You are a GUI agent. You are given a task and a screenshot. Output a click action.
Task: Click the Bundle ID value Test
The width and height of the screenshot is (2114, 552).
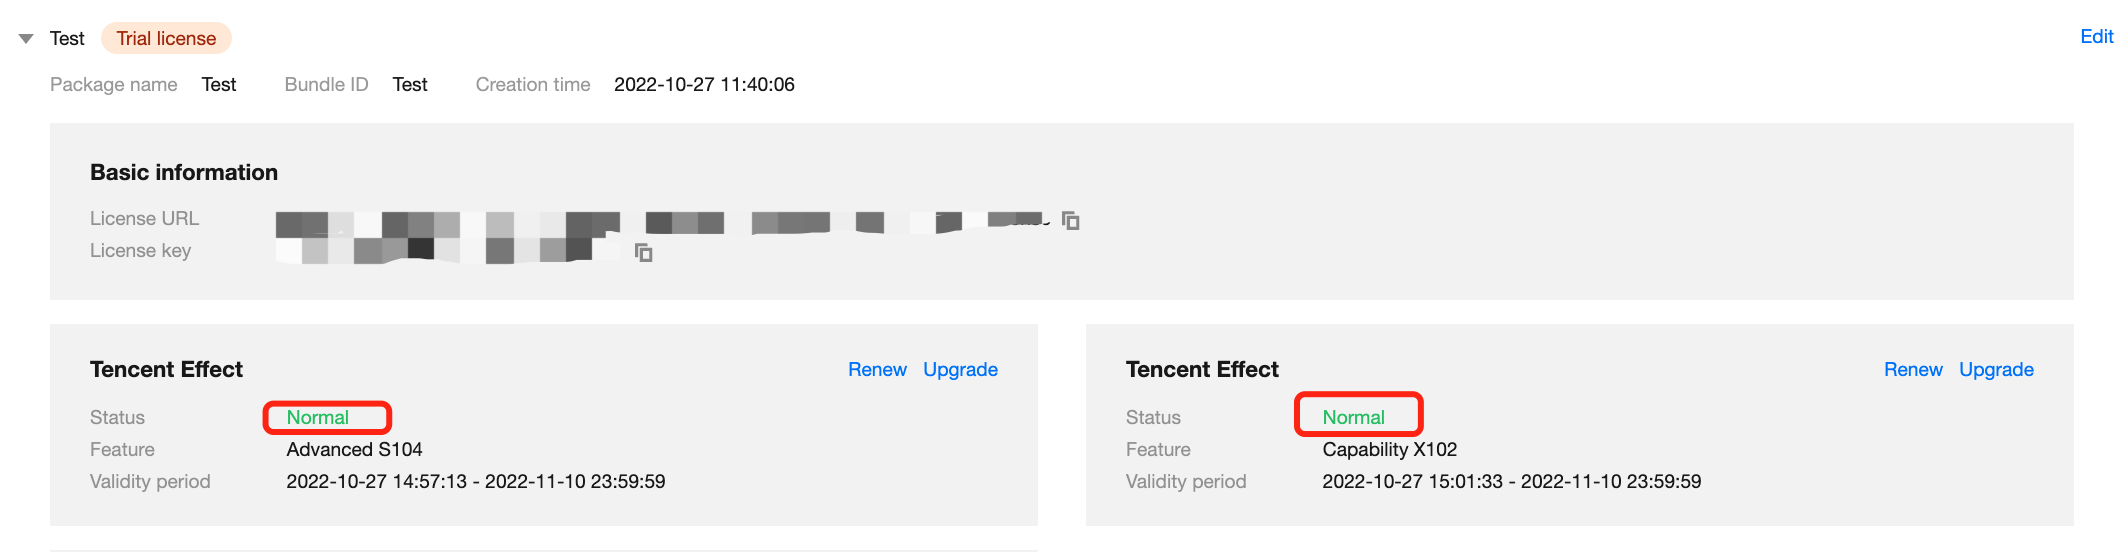point(410,85)
